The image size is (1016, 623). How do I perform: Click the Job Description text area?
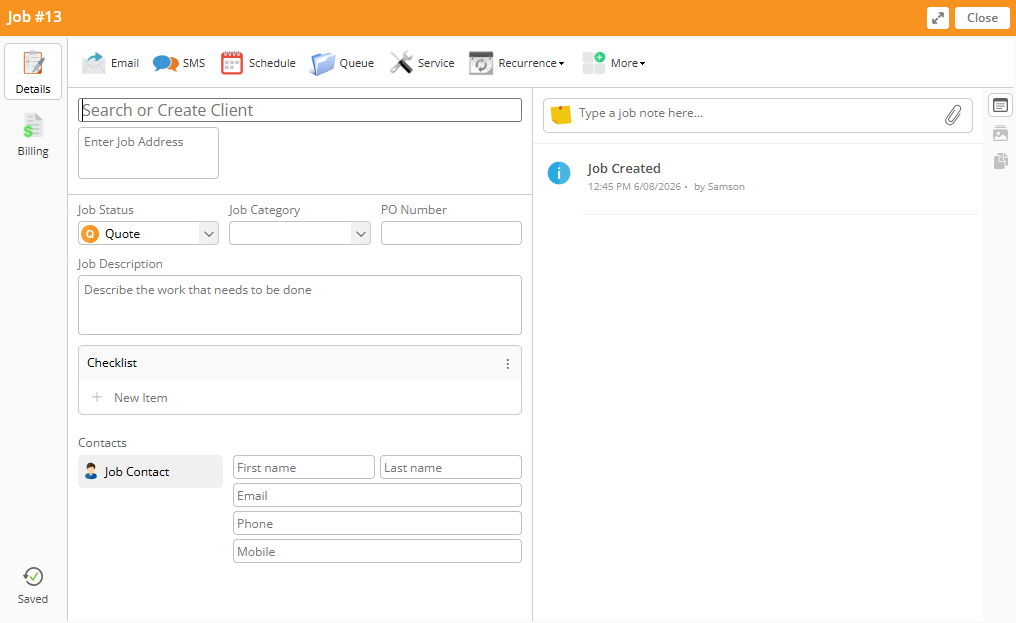point(300,305)
